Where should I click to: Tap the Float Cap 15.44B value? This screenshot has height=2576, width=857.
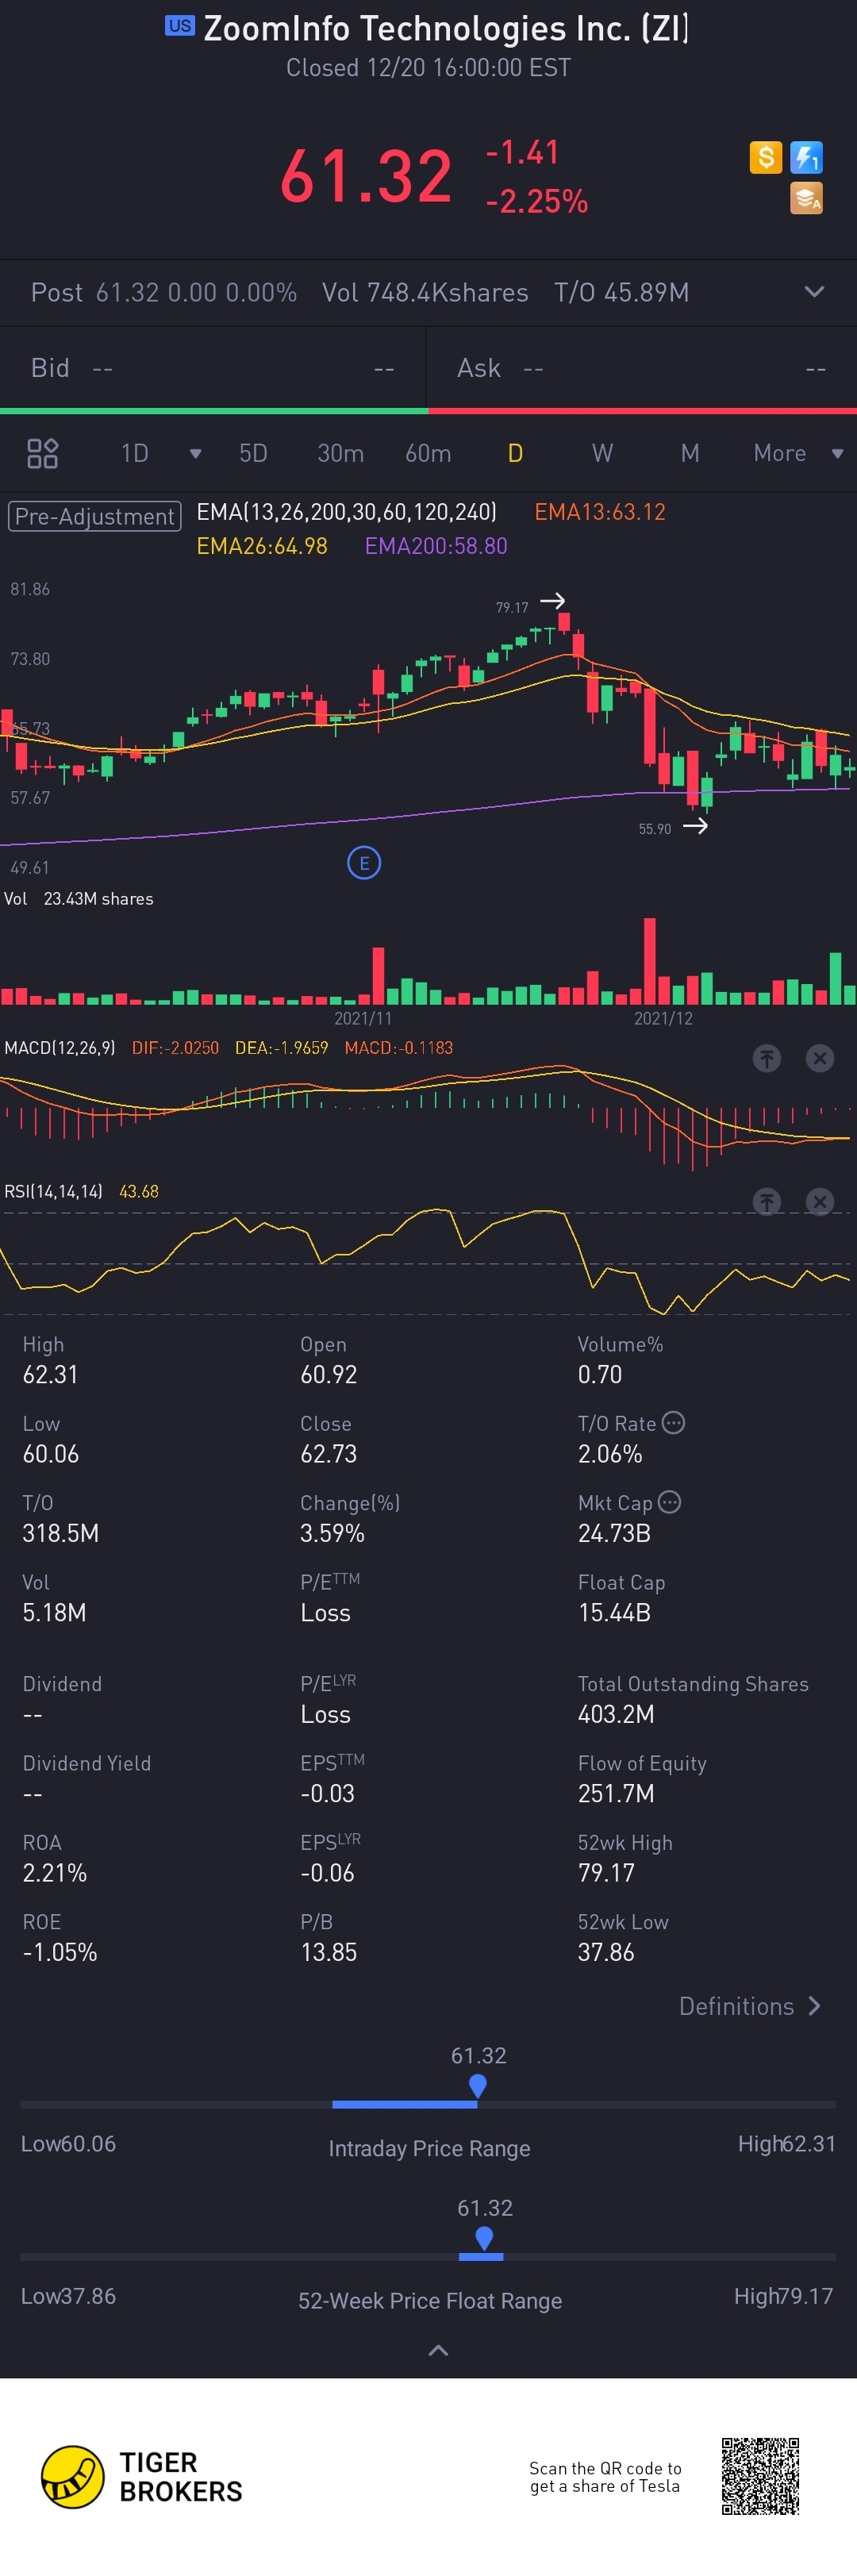click(x=614, y=1612)
